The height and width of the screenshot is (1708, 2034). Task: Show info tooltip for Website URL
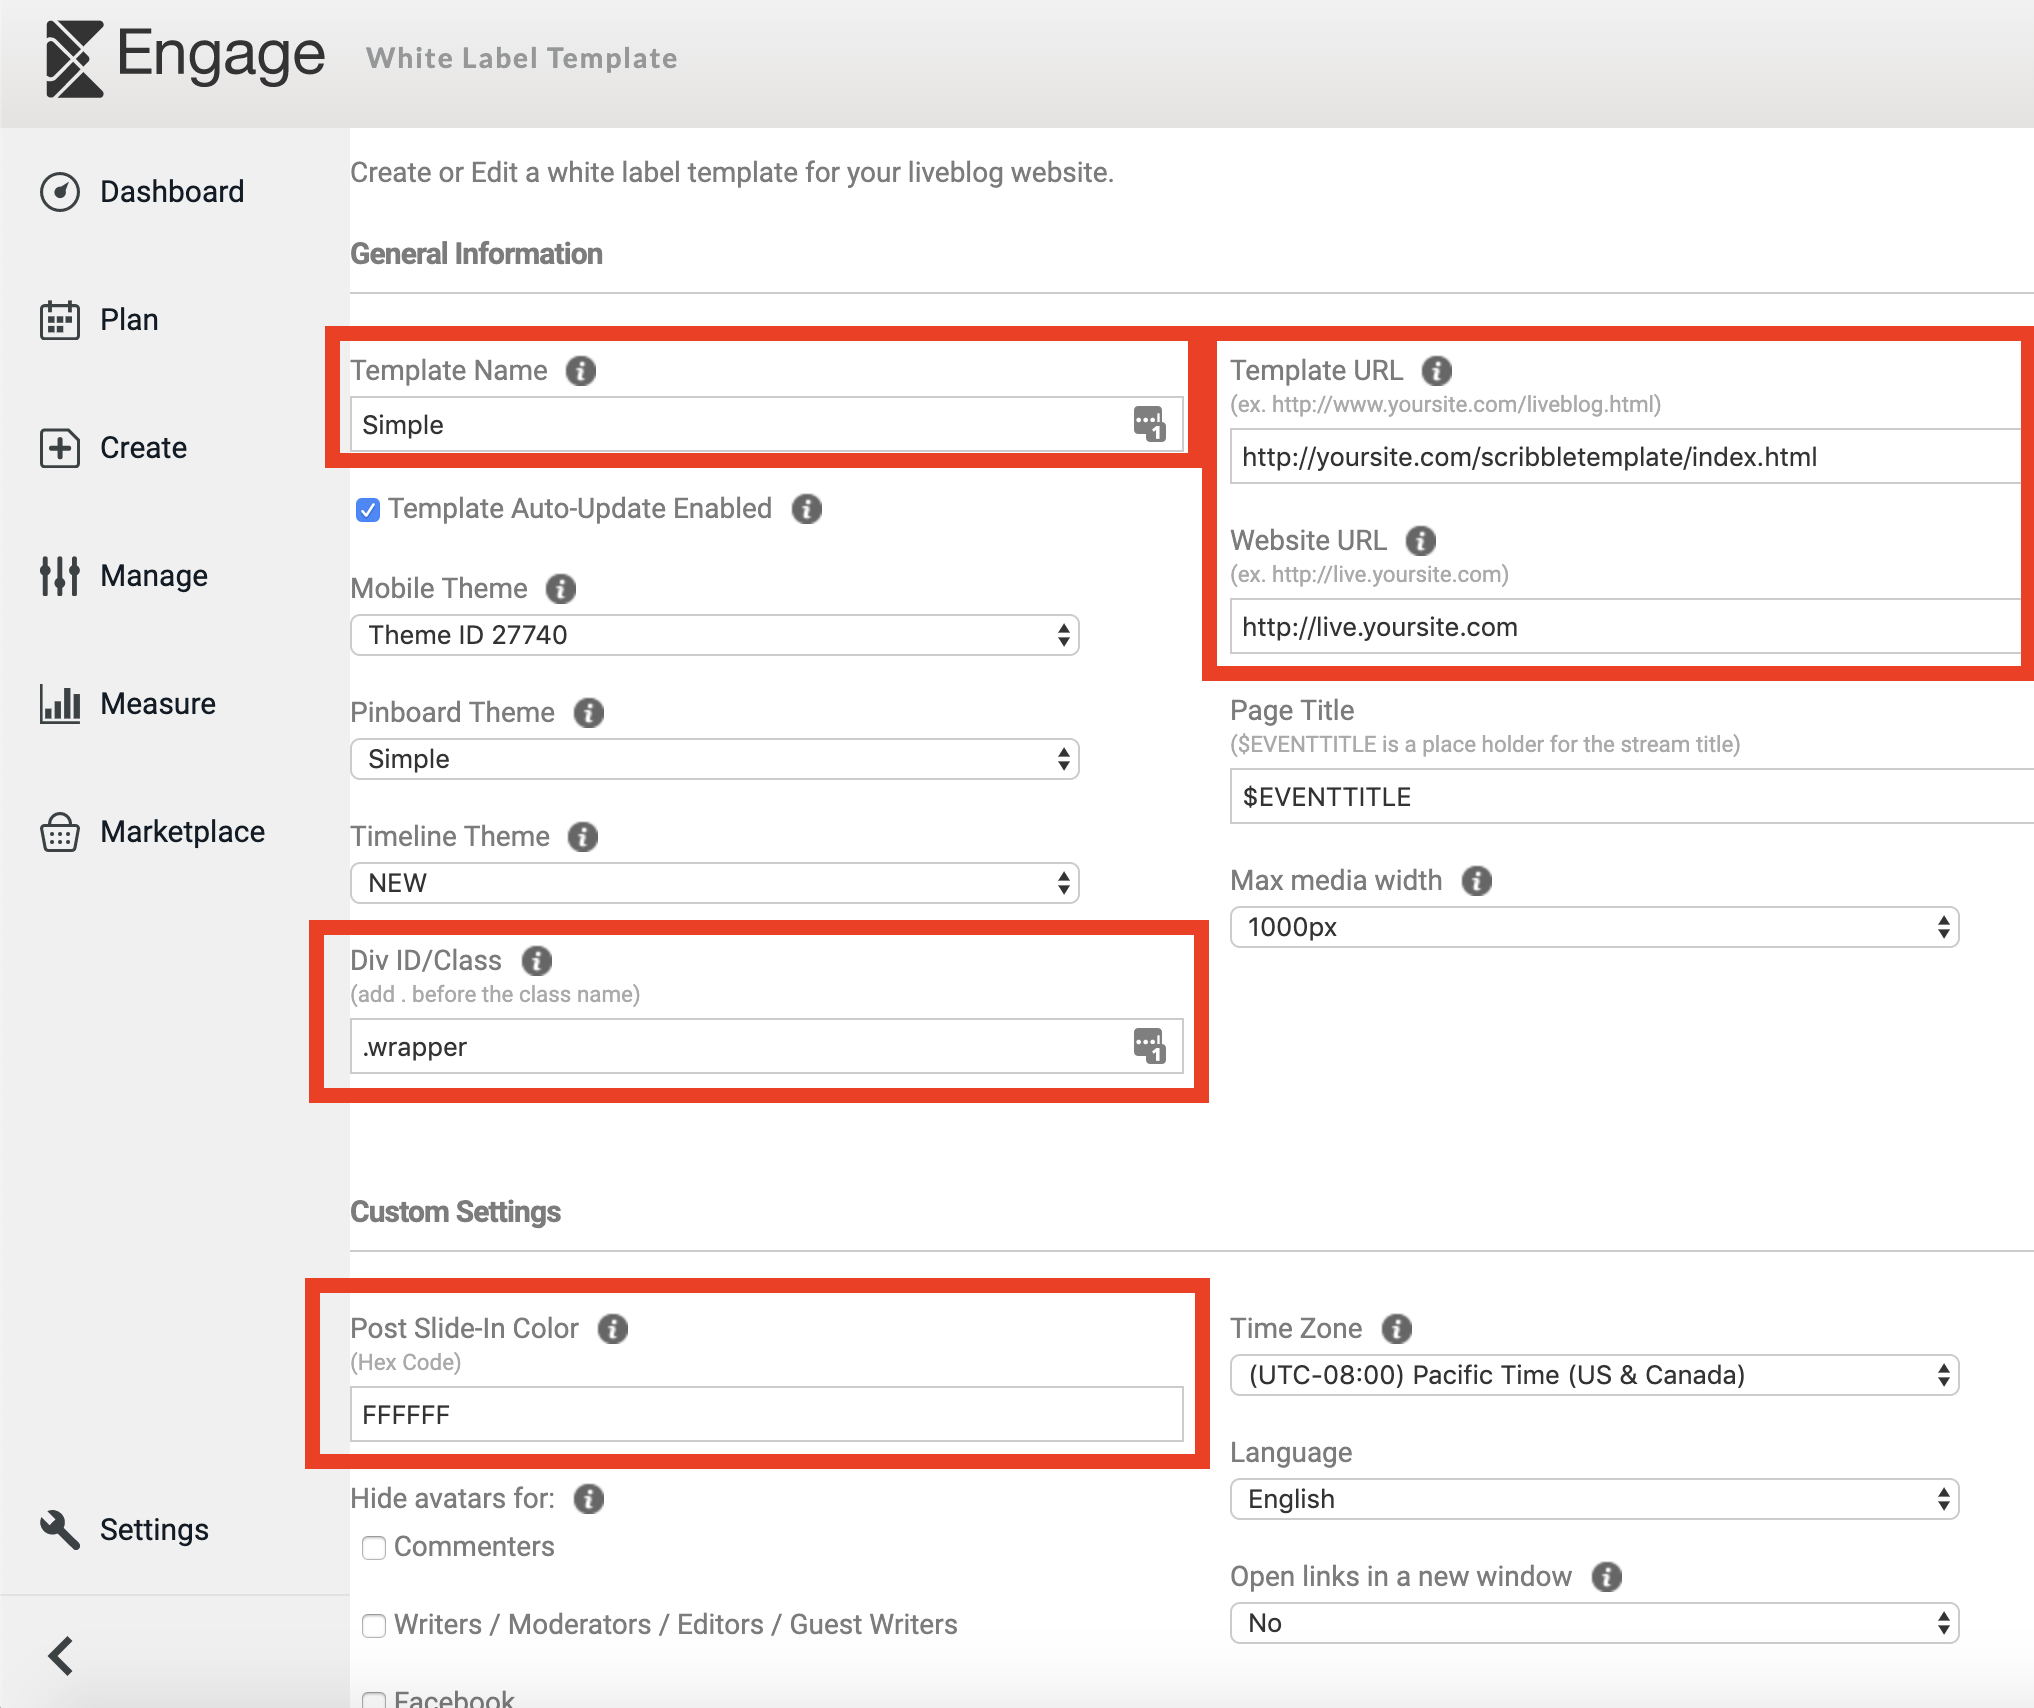1421,541
